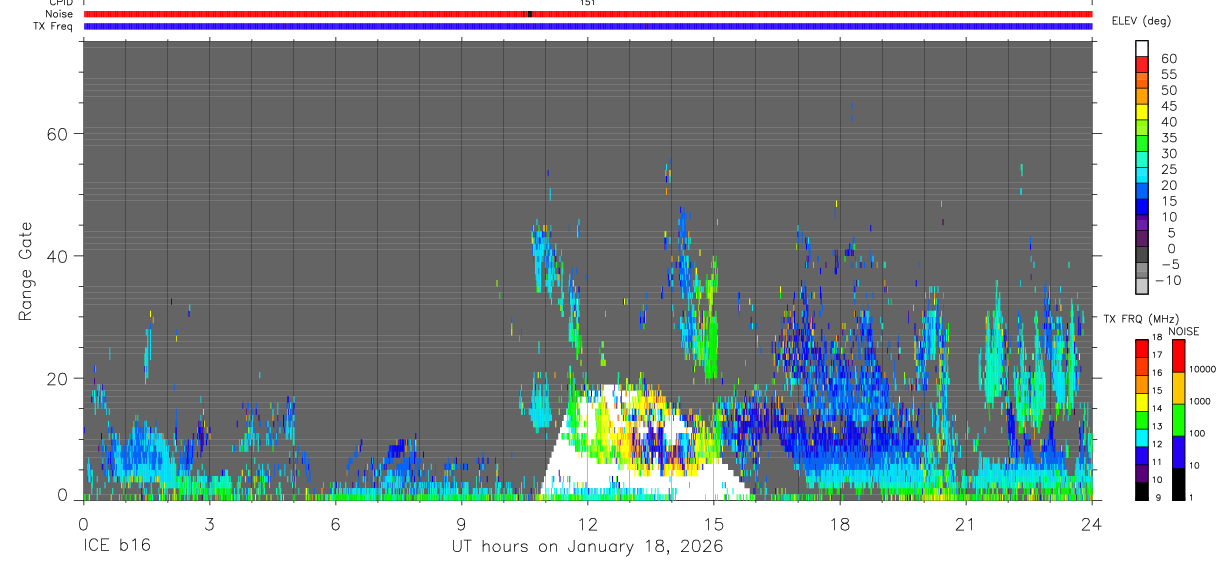Select the yellow-orange swatch in NOISE legend
Viewport: 1228px width, 567px height.
click(1178, 388)
